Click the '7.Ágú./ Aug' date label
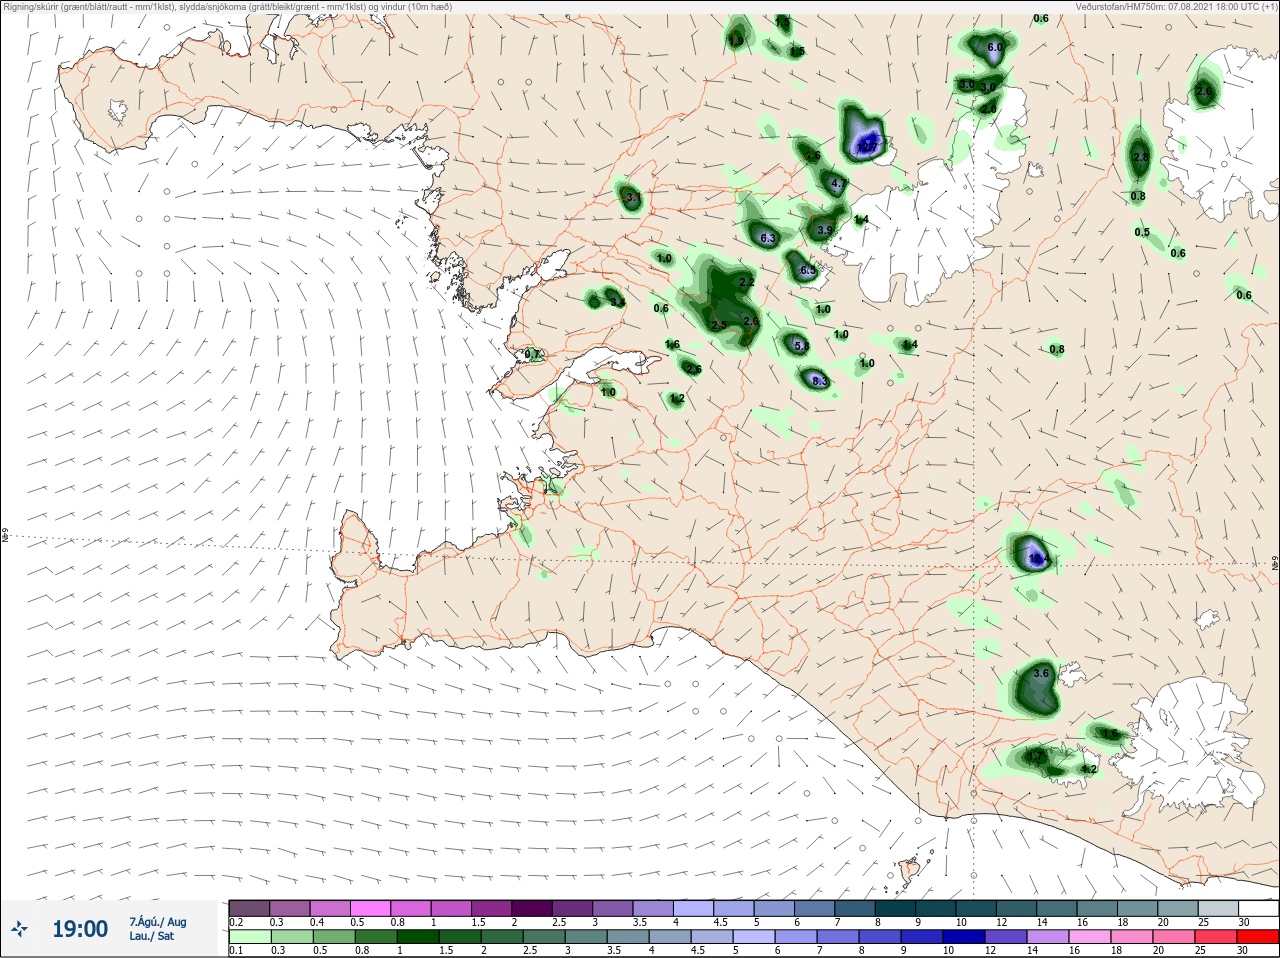1280x958 pixels. pyautogui.click(x=157, y=922)
